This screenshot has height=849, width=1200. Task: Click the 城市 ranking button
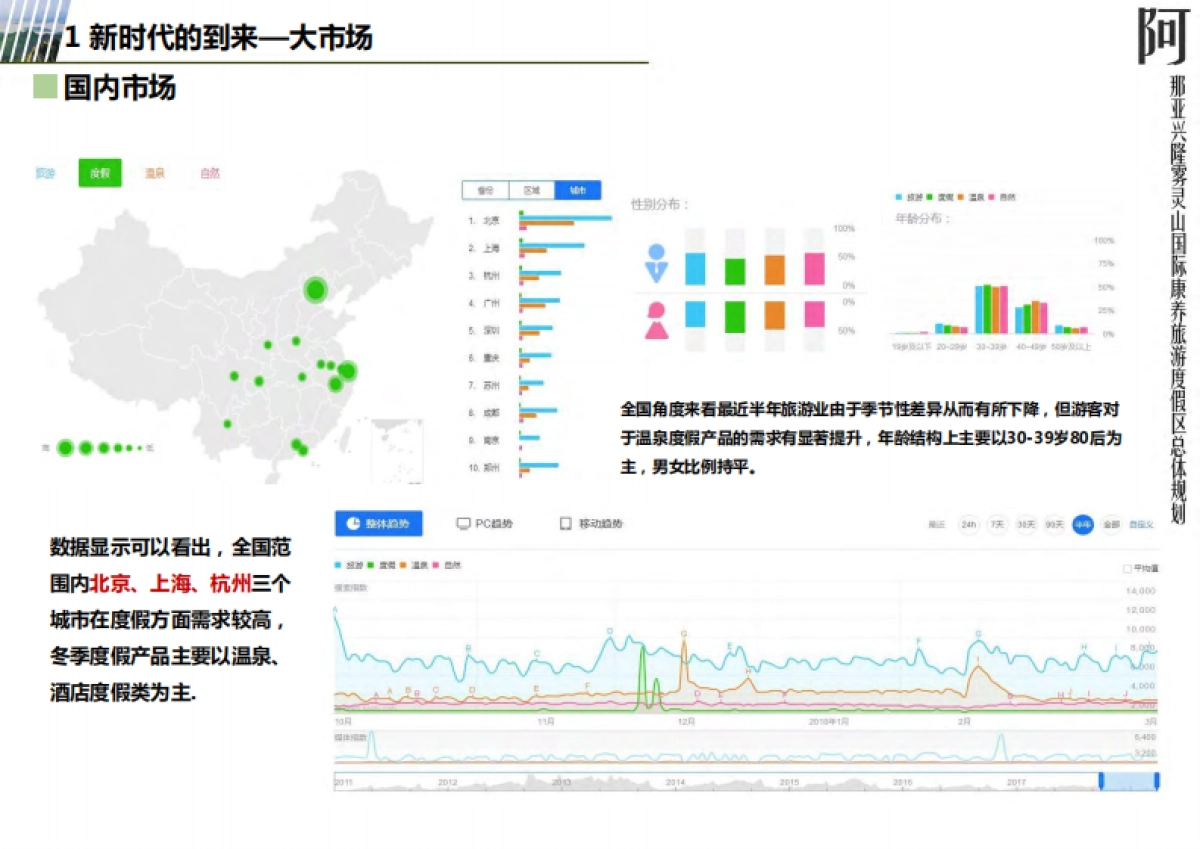point(578,189)
